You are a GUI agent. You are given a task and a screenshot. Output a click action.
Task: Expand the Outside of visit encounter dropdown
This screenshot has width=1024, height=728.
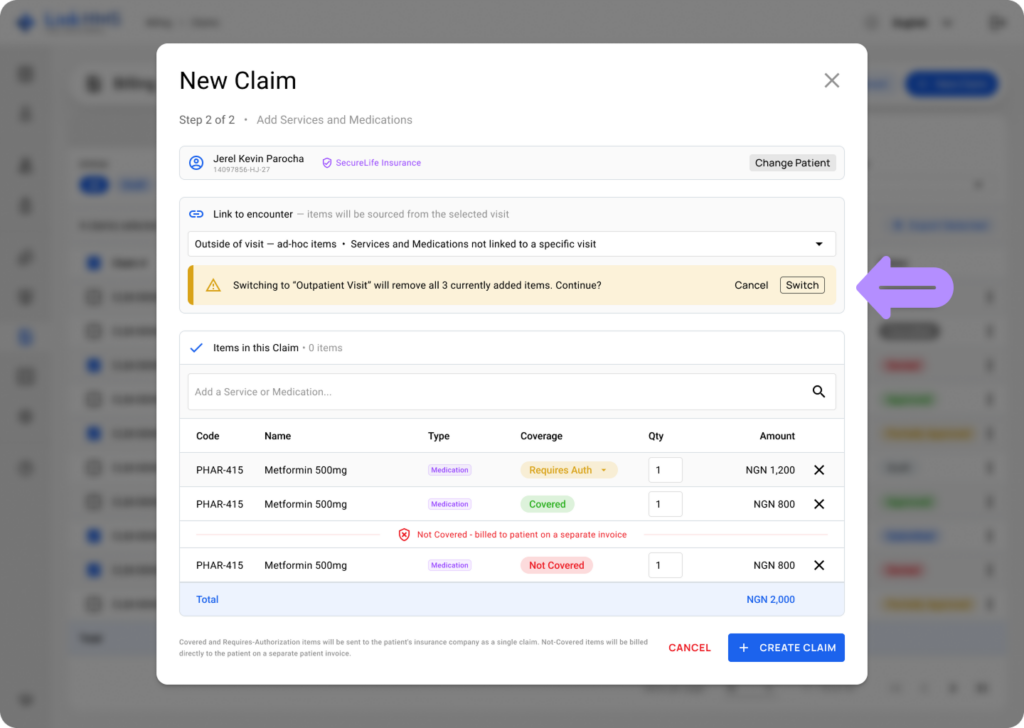(x=511, y=244)
